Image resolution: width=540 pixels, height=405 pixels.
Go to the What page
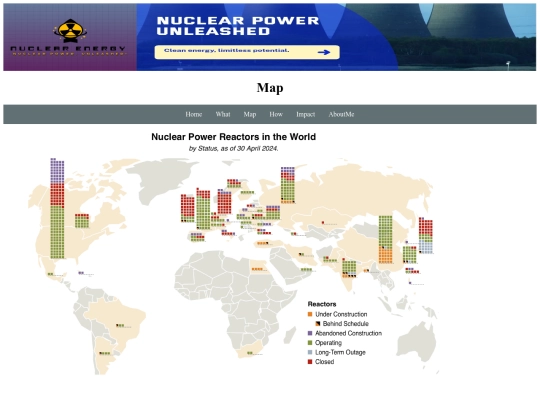pyautogui.click(x=223, y=114)
